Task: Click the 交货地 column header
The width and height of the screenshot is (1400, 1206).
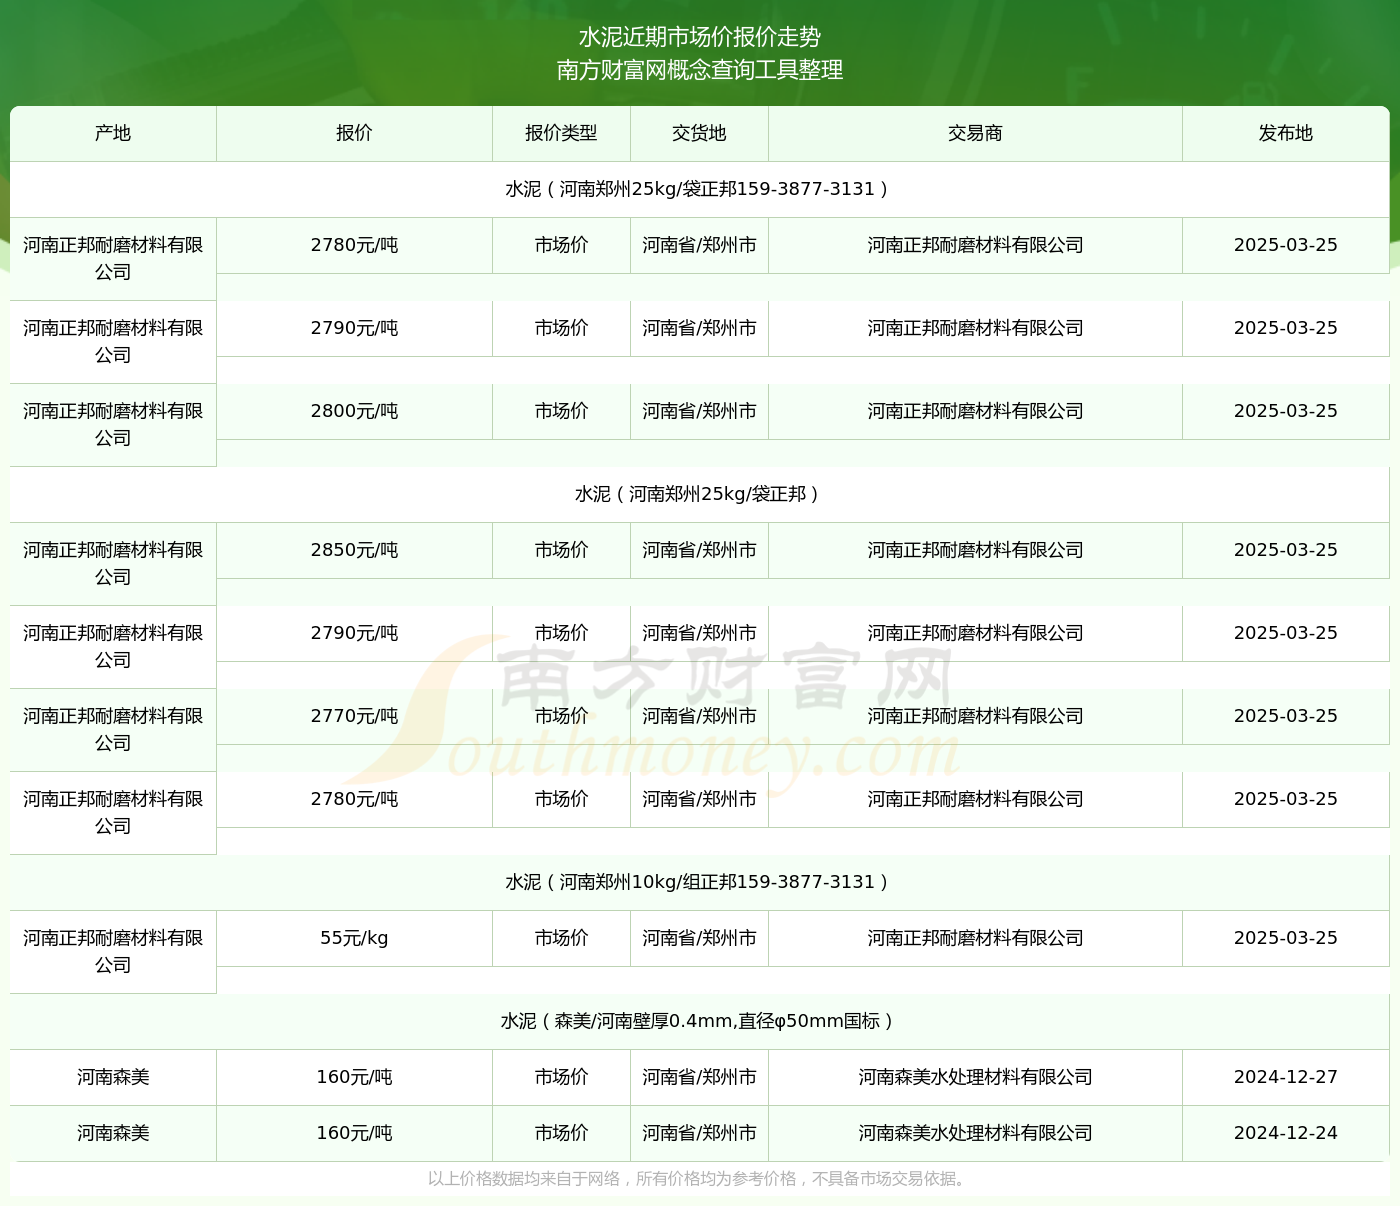Action: point(699,133)
